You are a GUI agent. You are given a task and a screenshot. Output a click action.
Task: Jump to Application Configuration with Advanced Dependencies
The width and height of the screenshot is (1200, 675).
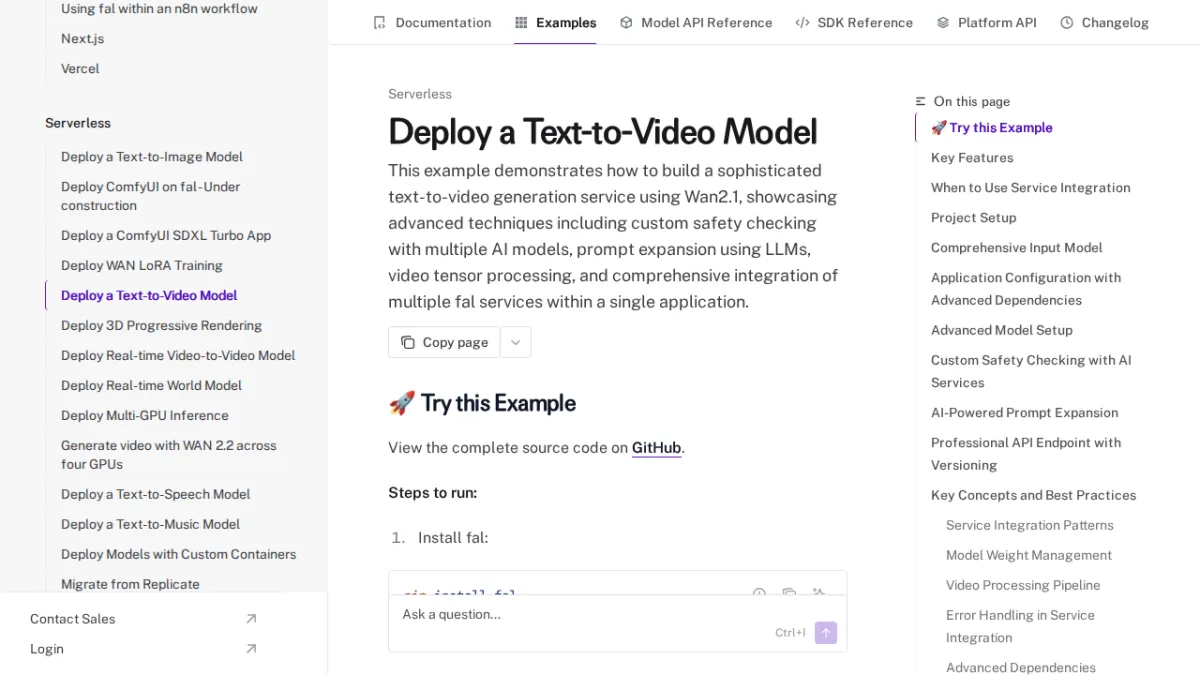click(1026, 289)
